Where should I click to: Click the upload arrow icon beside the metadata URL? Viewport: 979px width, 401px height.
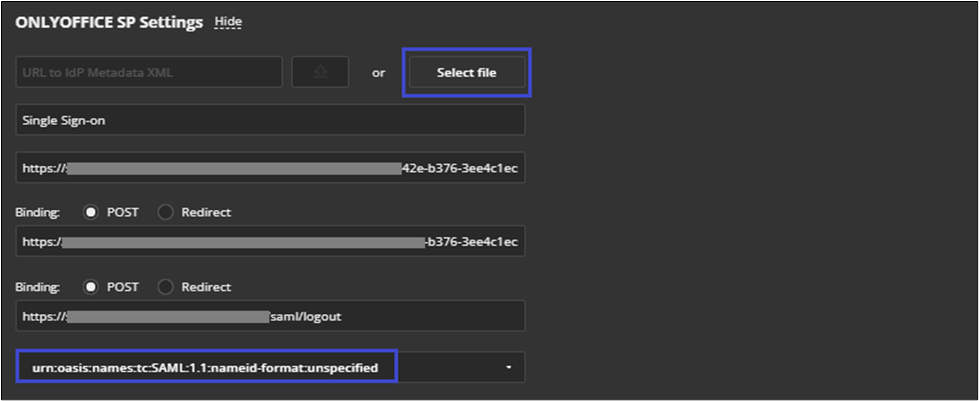(x=320, y=72)
